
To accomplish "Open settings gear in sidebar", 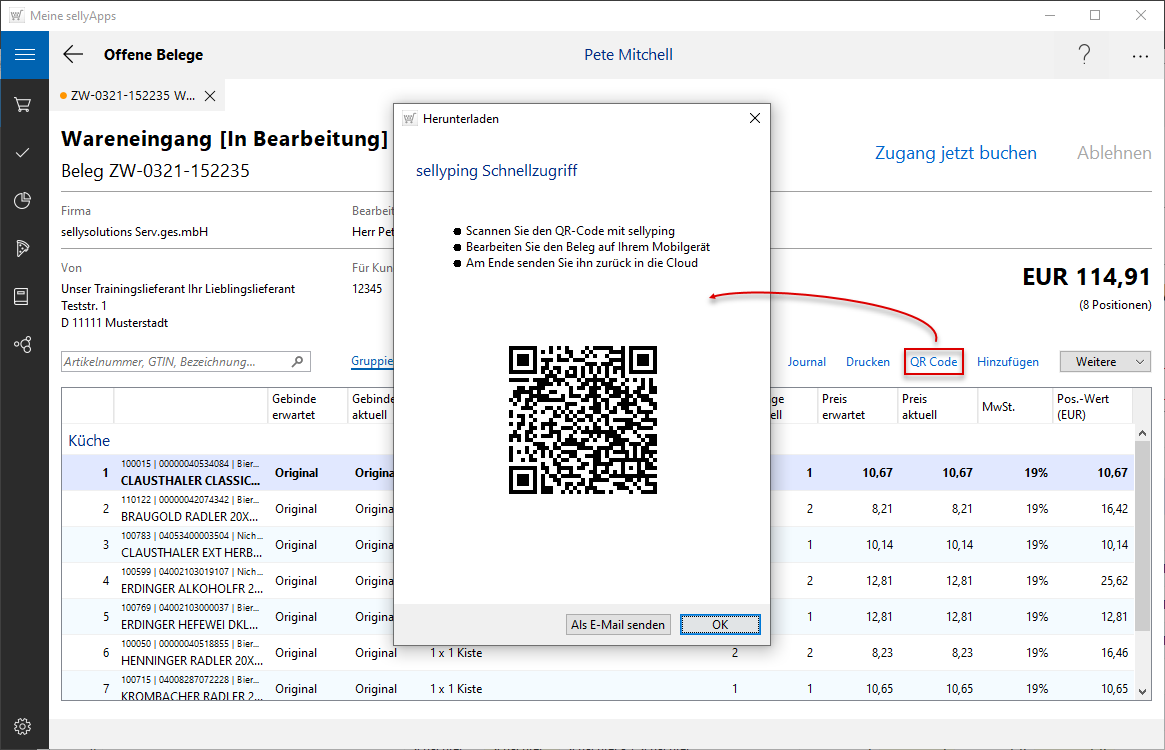I will point(23,726).
